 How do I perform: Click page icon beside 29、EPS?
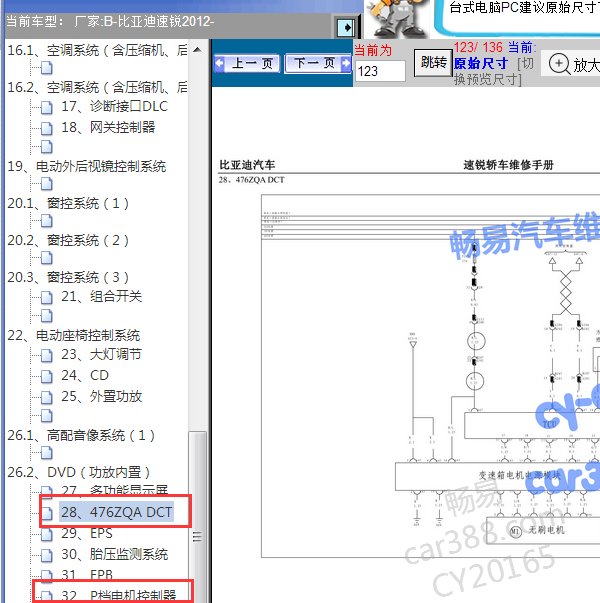click(x=47, y=534)
